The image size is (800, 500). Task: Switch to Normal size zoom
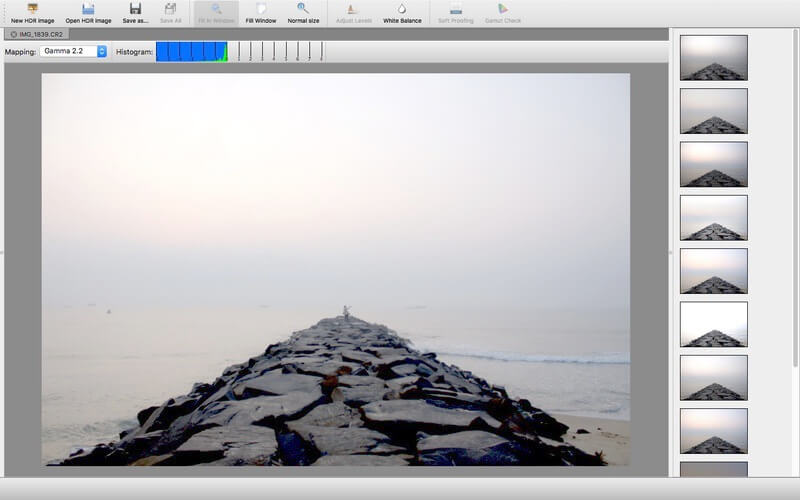click(x=303, y=9)
